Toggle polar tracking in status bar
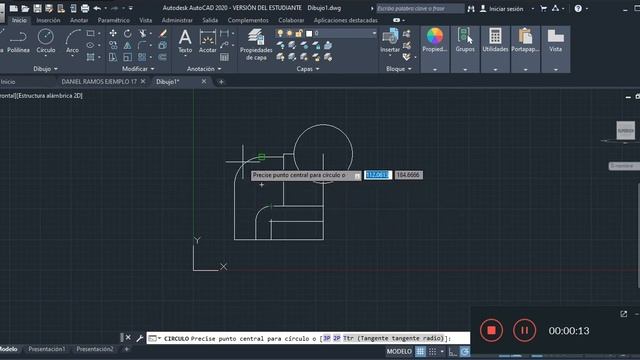 [x=464, y=351]
